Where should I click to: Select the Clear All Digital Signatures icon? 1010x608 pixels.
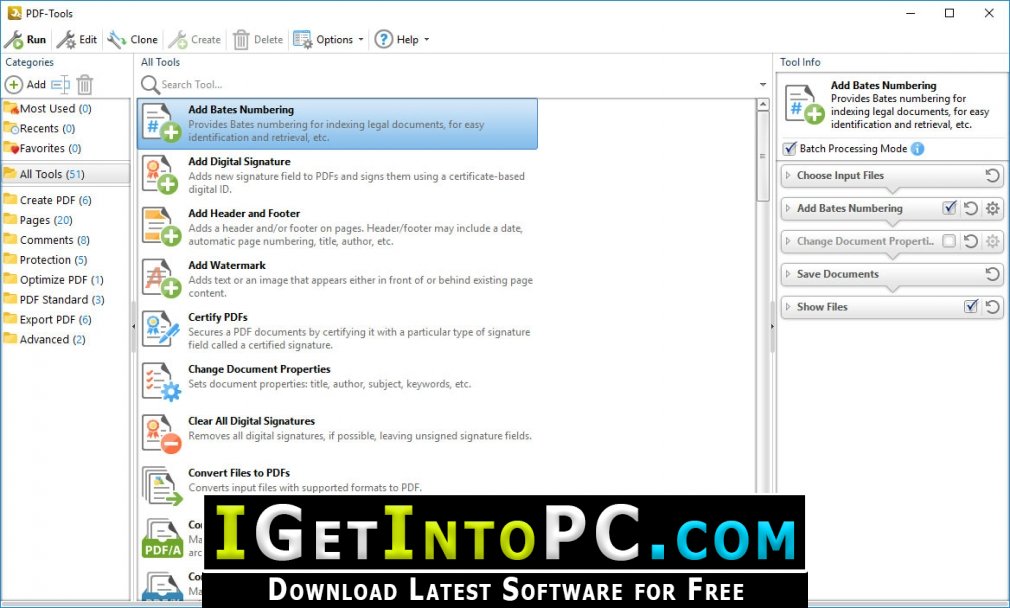coord(161,435)
